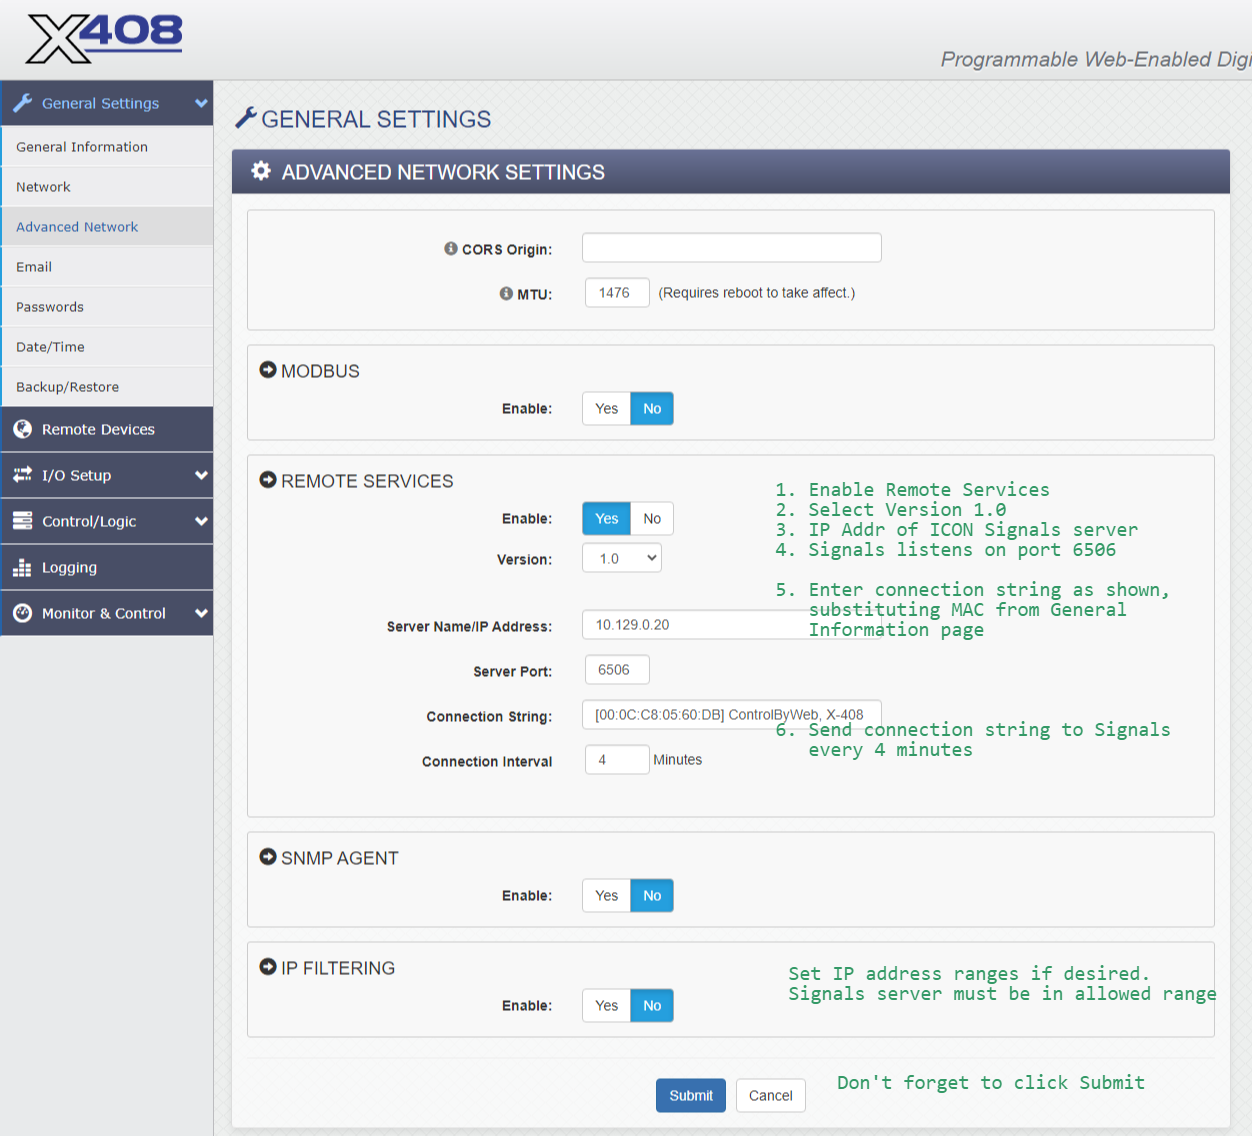Click the X408 logo
This screenshot has width=1252, height=1136.
pos(105,39)
